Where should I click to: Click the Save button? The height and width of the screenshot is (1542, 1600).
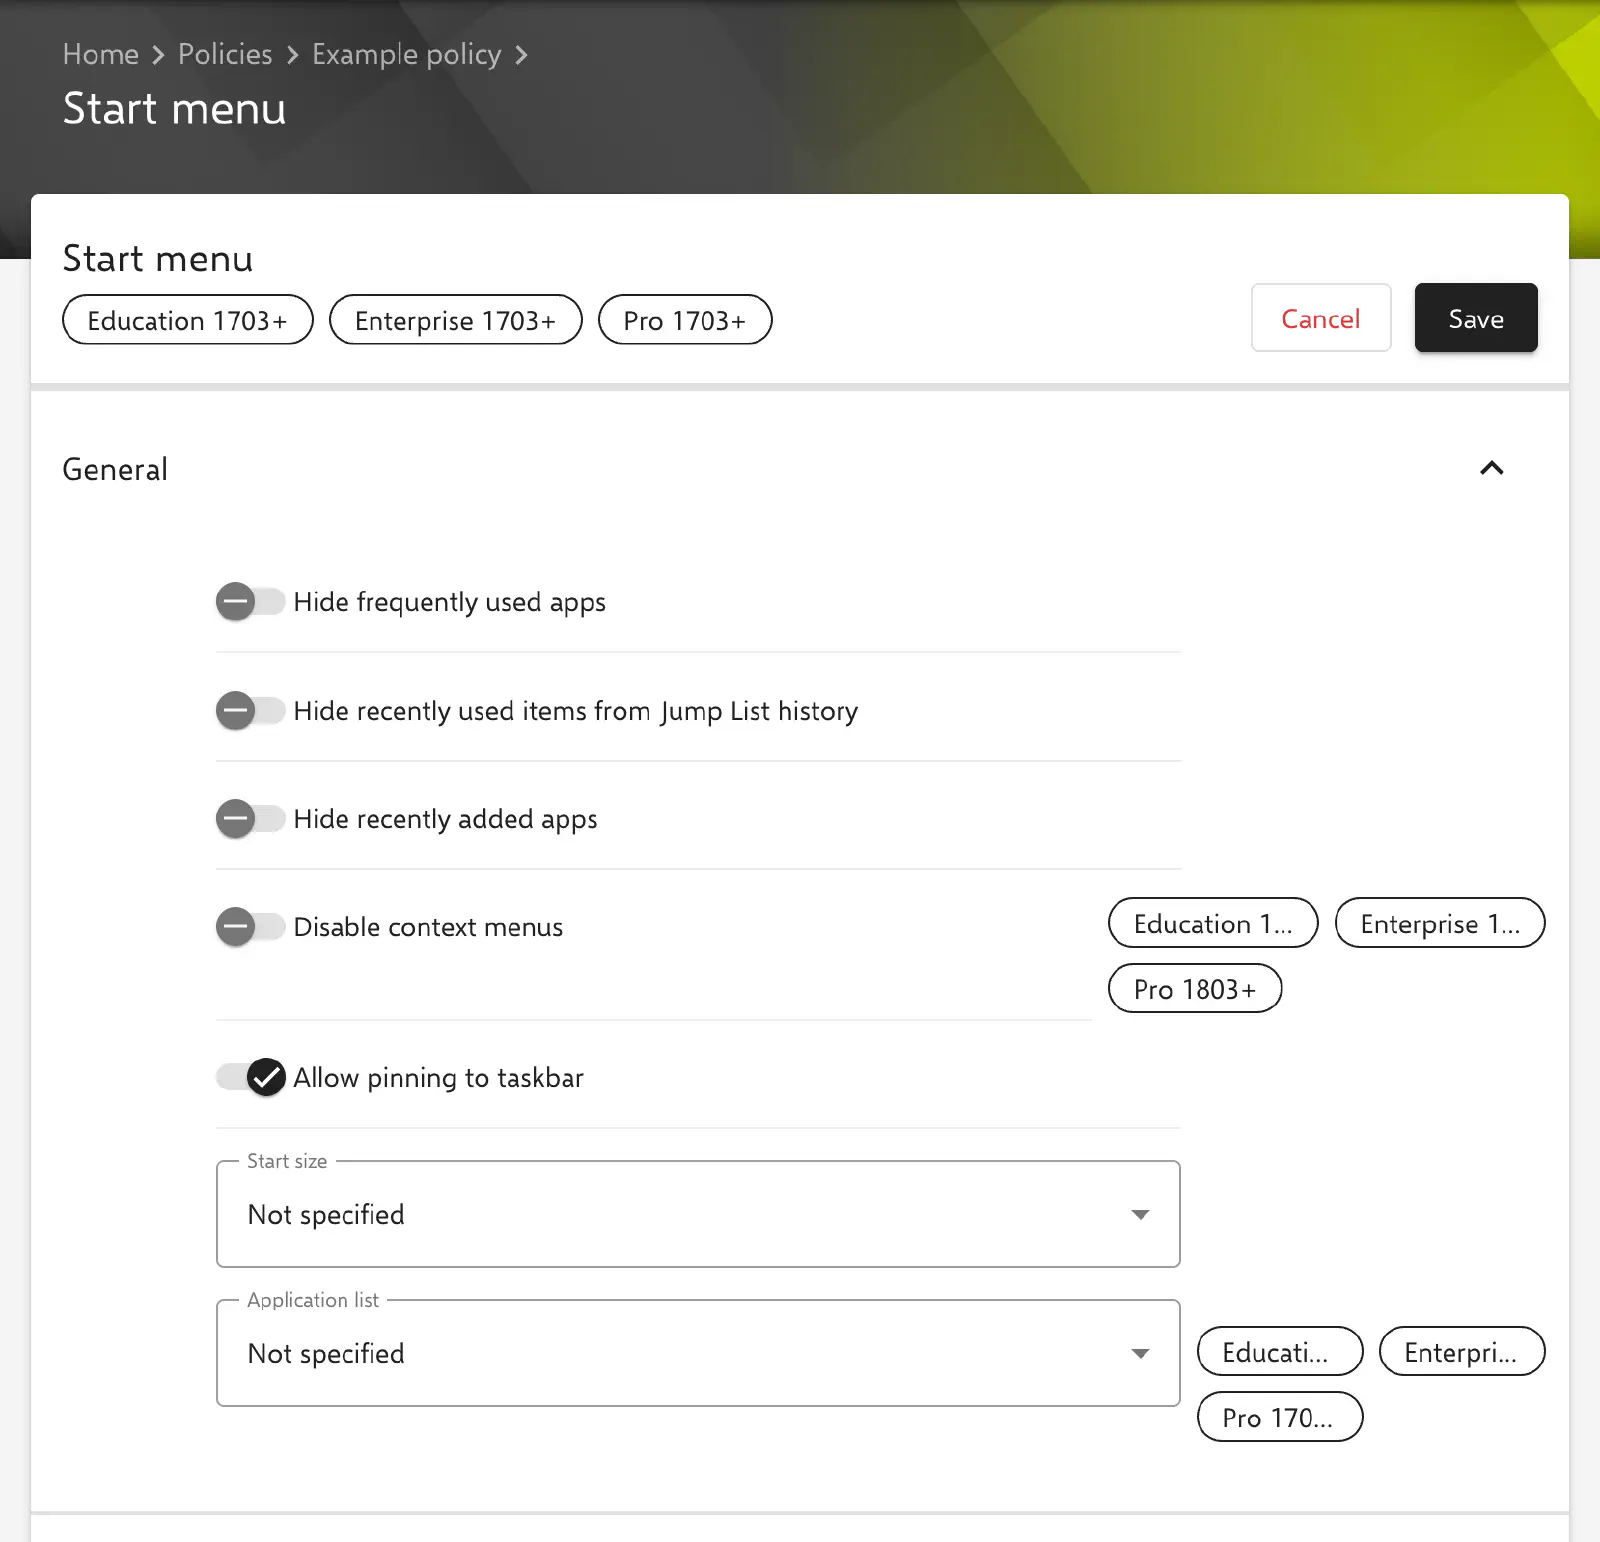(1476, 318)
